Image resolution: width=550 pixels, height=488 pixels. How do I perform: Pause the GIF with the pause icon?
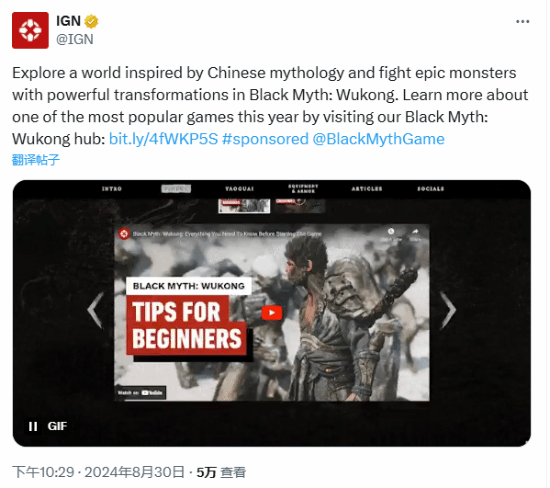tap(33, 427)
